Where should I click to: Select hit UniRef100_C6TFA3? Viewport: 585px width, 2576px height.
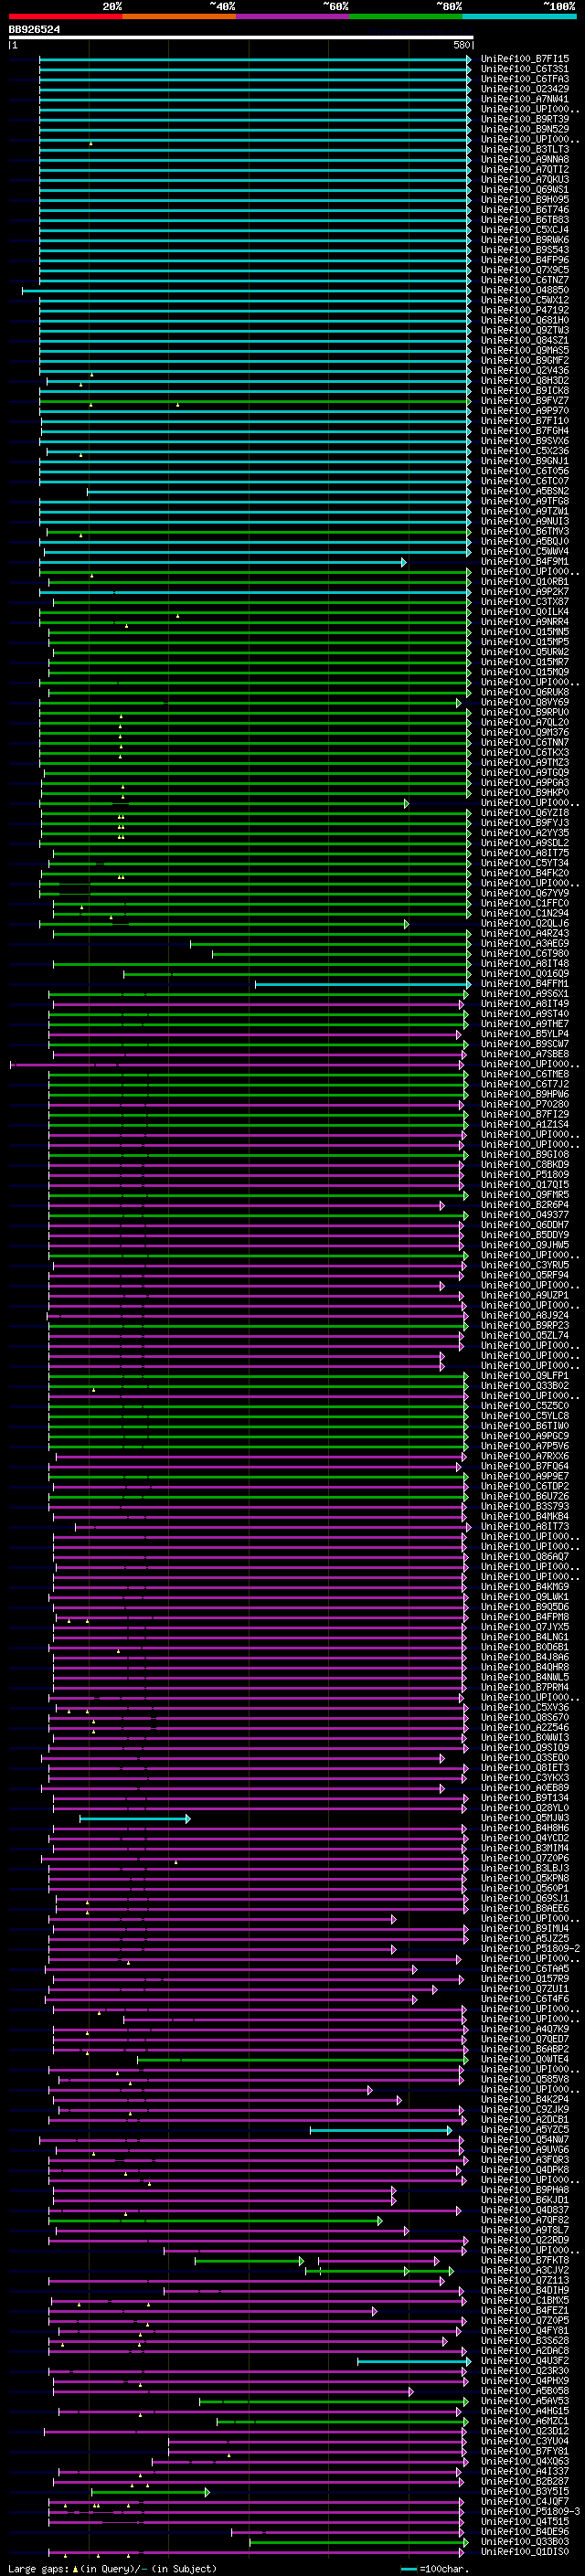point(525,79)
